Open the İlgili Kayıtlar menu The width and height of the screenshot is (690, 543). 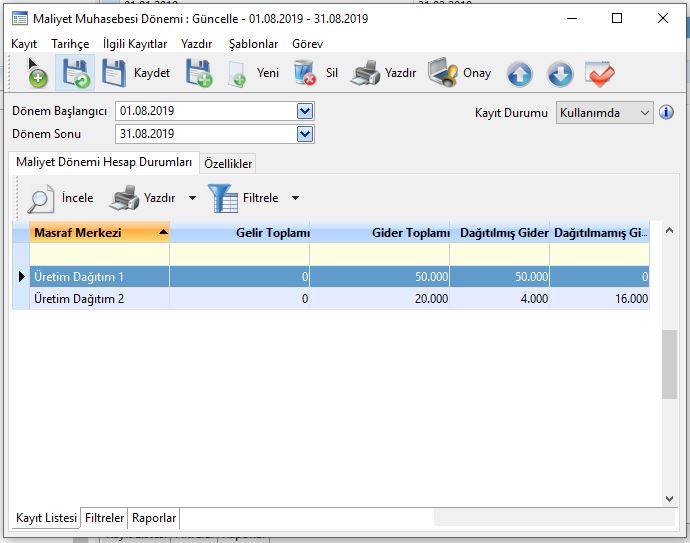pyautogui.click(x=135, y=44)
